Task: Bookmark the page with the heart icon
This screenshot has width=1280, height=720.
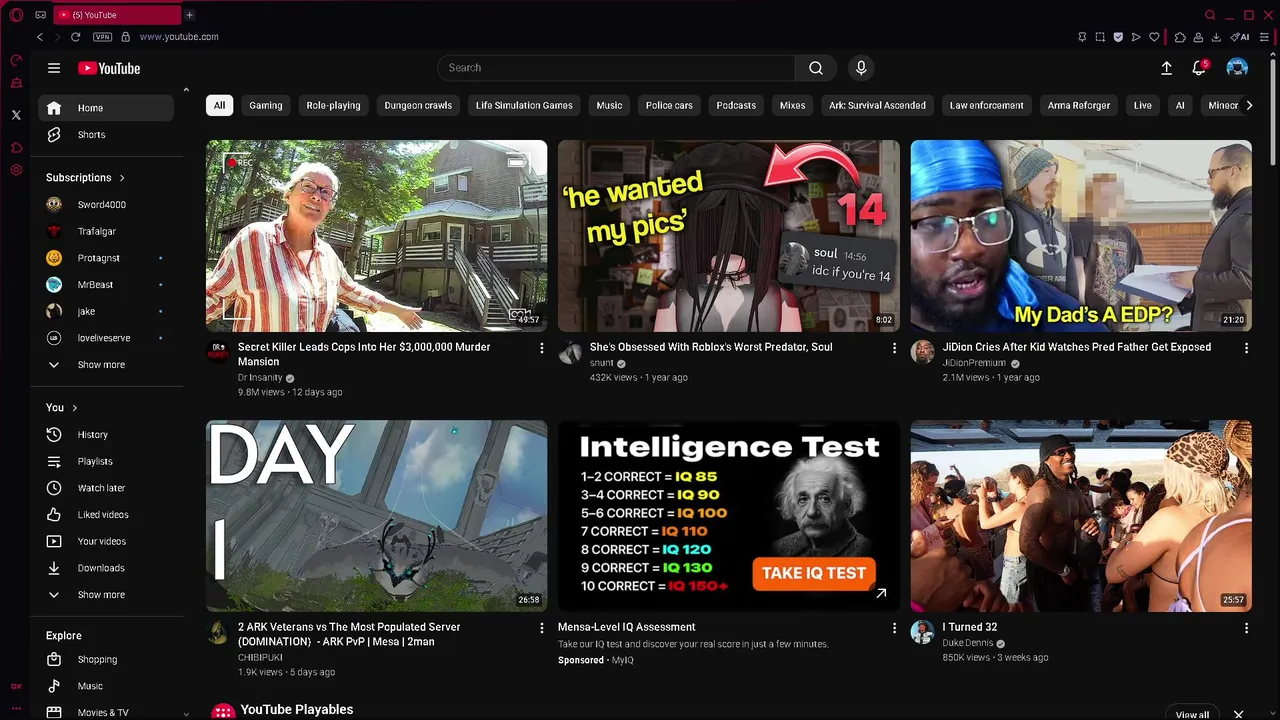Action: click(x=1154, y=37)
